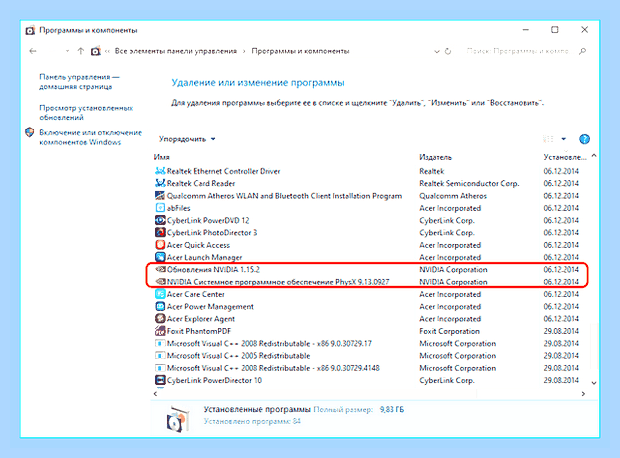Screen dimensions: 620x458
Task: Click the Control Panel icon in address bar
Action: 96,51
